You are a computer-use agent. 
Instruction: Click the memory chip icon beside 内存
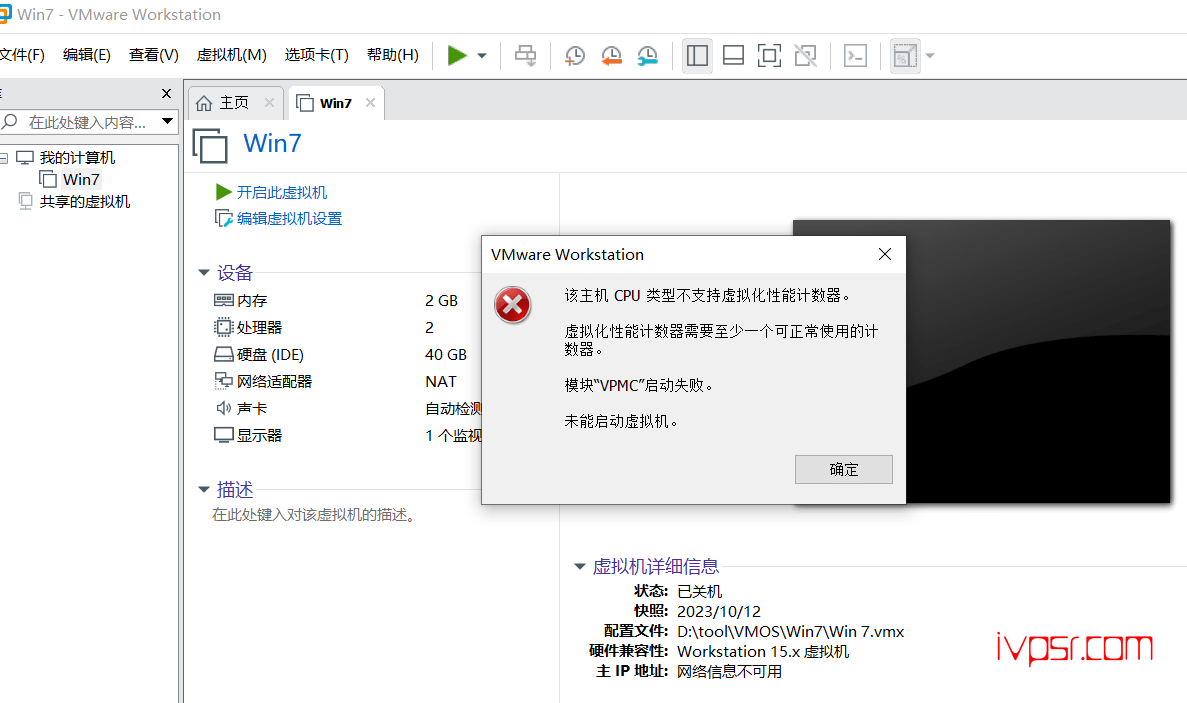pos(223,300)
